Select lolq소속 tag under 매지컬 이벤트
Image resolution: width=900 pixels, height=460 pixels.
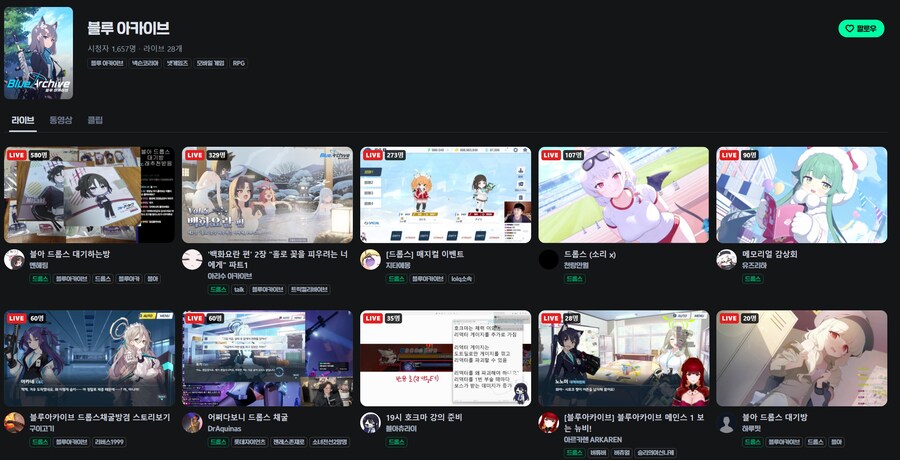(461, 279)
